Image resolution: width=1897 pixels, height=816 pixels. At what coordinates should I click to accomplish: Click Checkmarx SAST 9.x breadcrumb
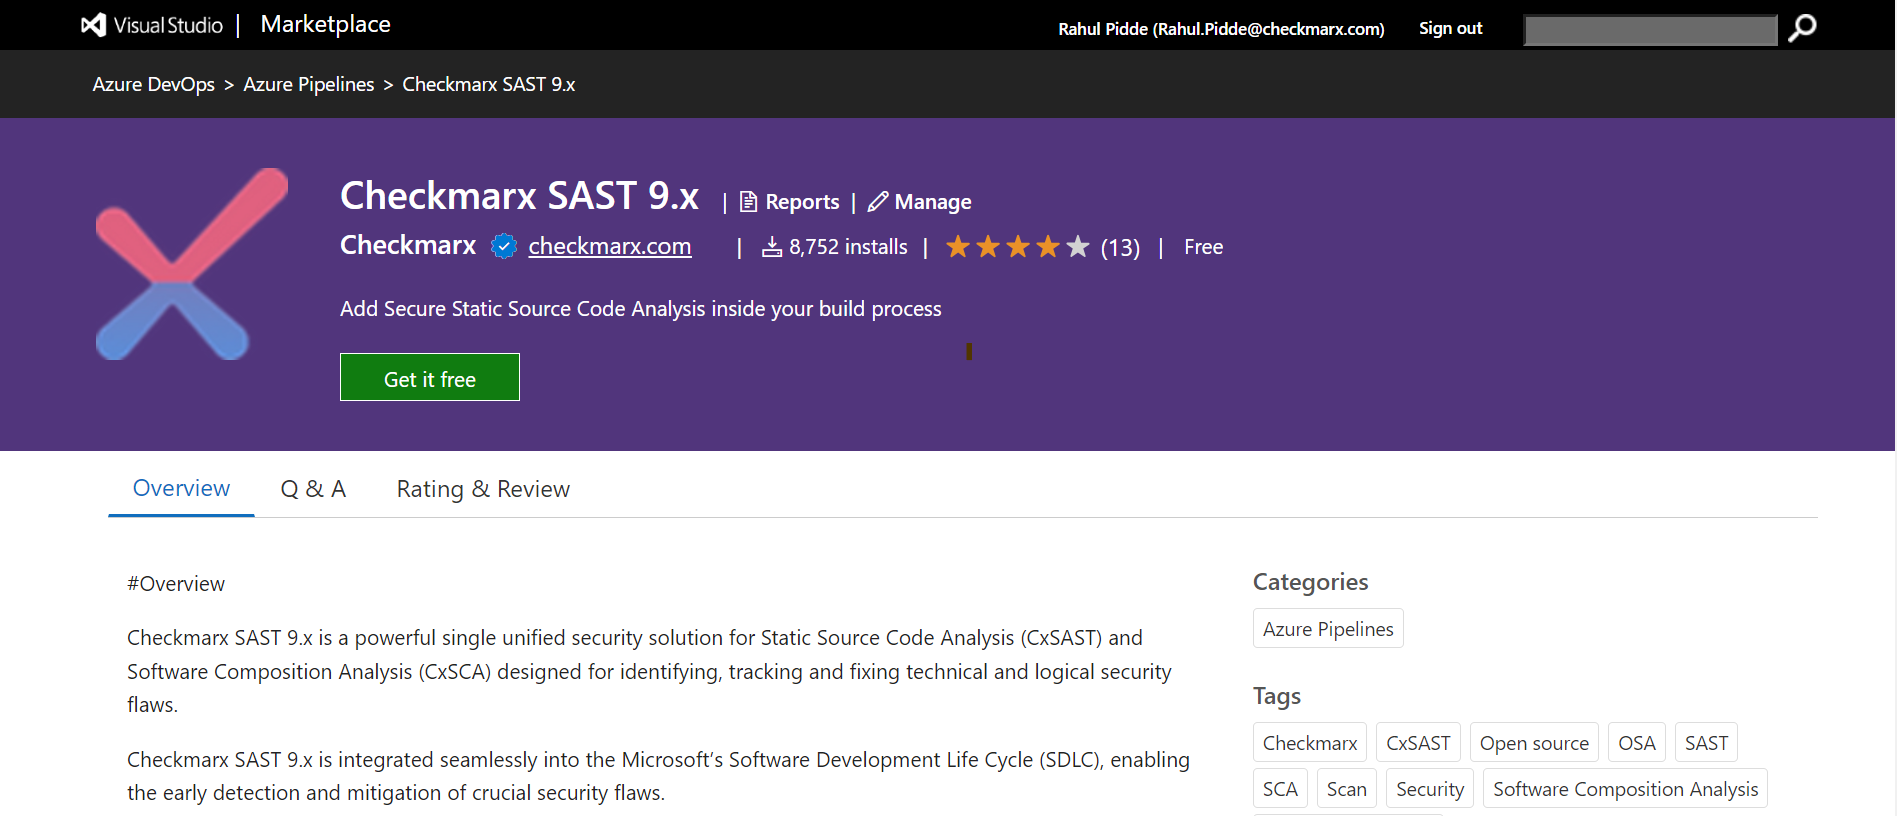click(x=489, y=84)
